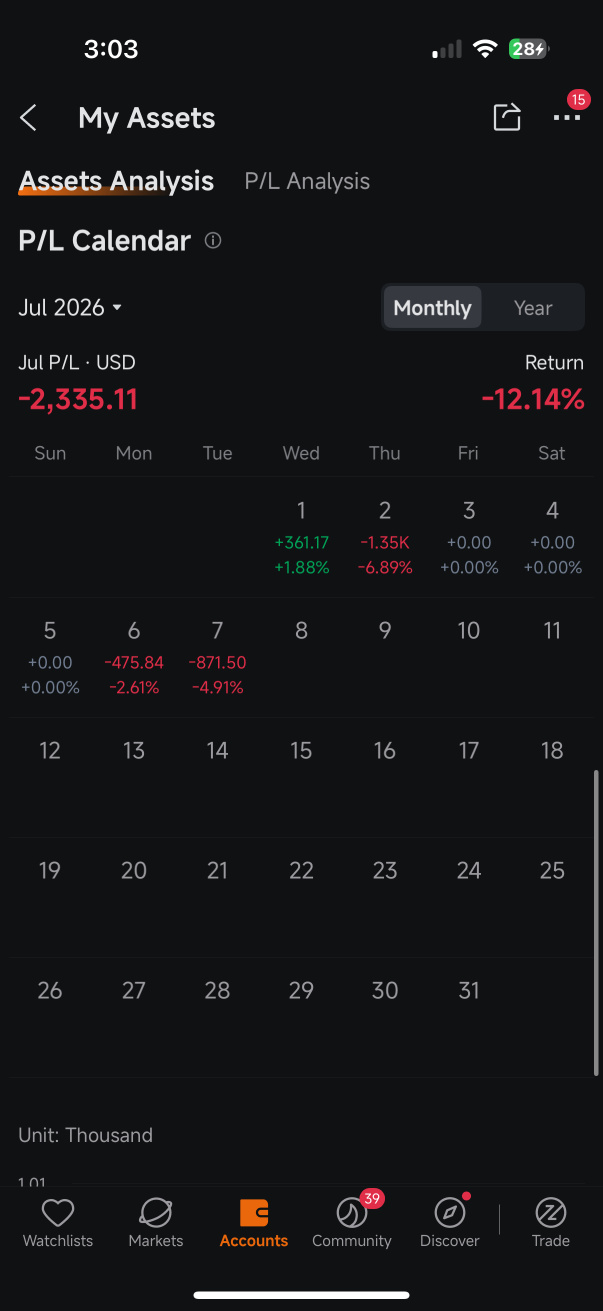The height and width of the screenshot is (1311, 603).
Task: Switch to P/L Analysis tab
Action: (x=307, y=181)
